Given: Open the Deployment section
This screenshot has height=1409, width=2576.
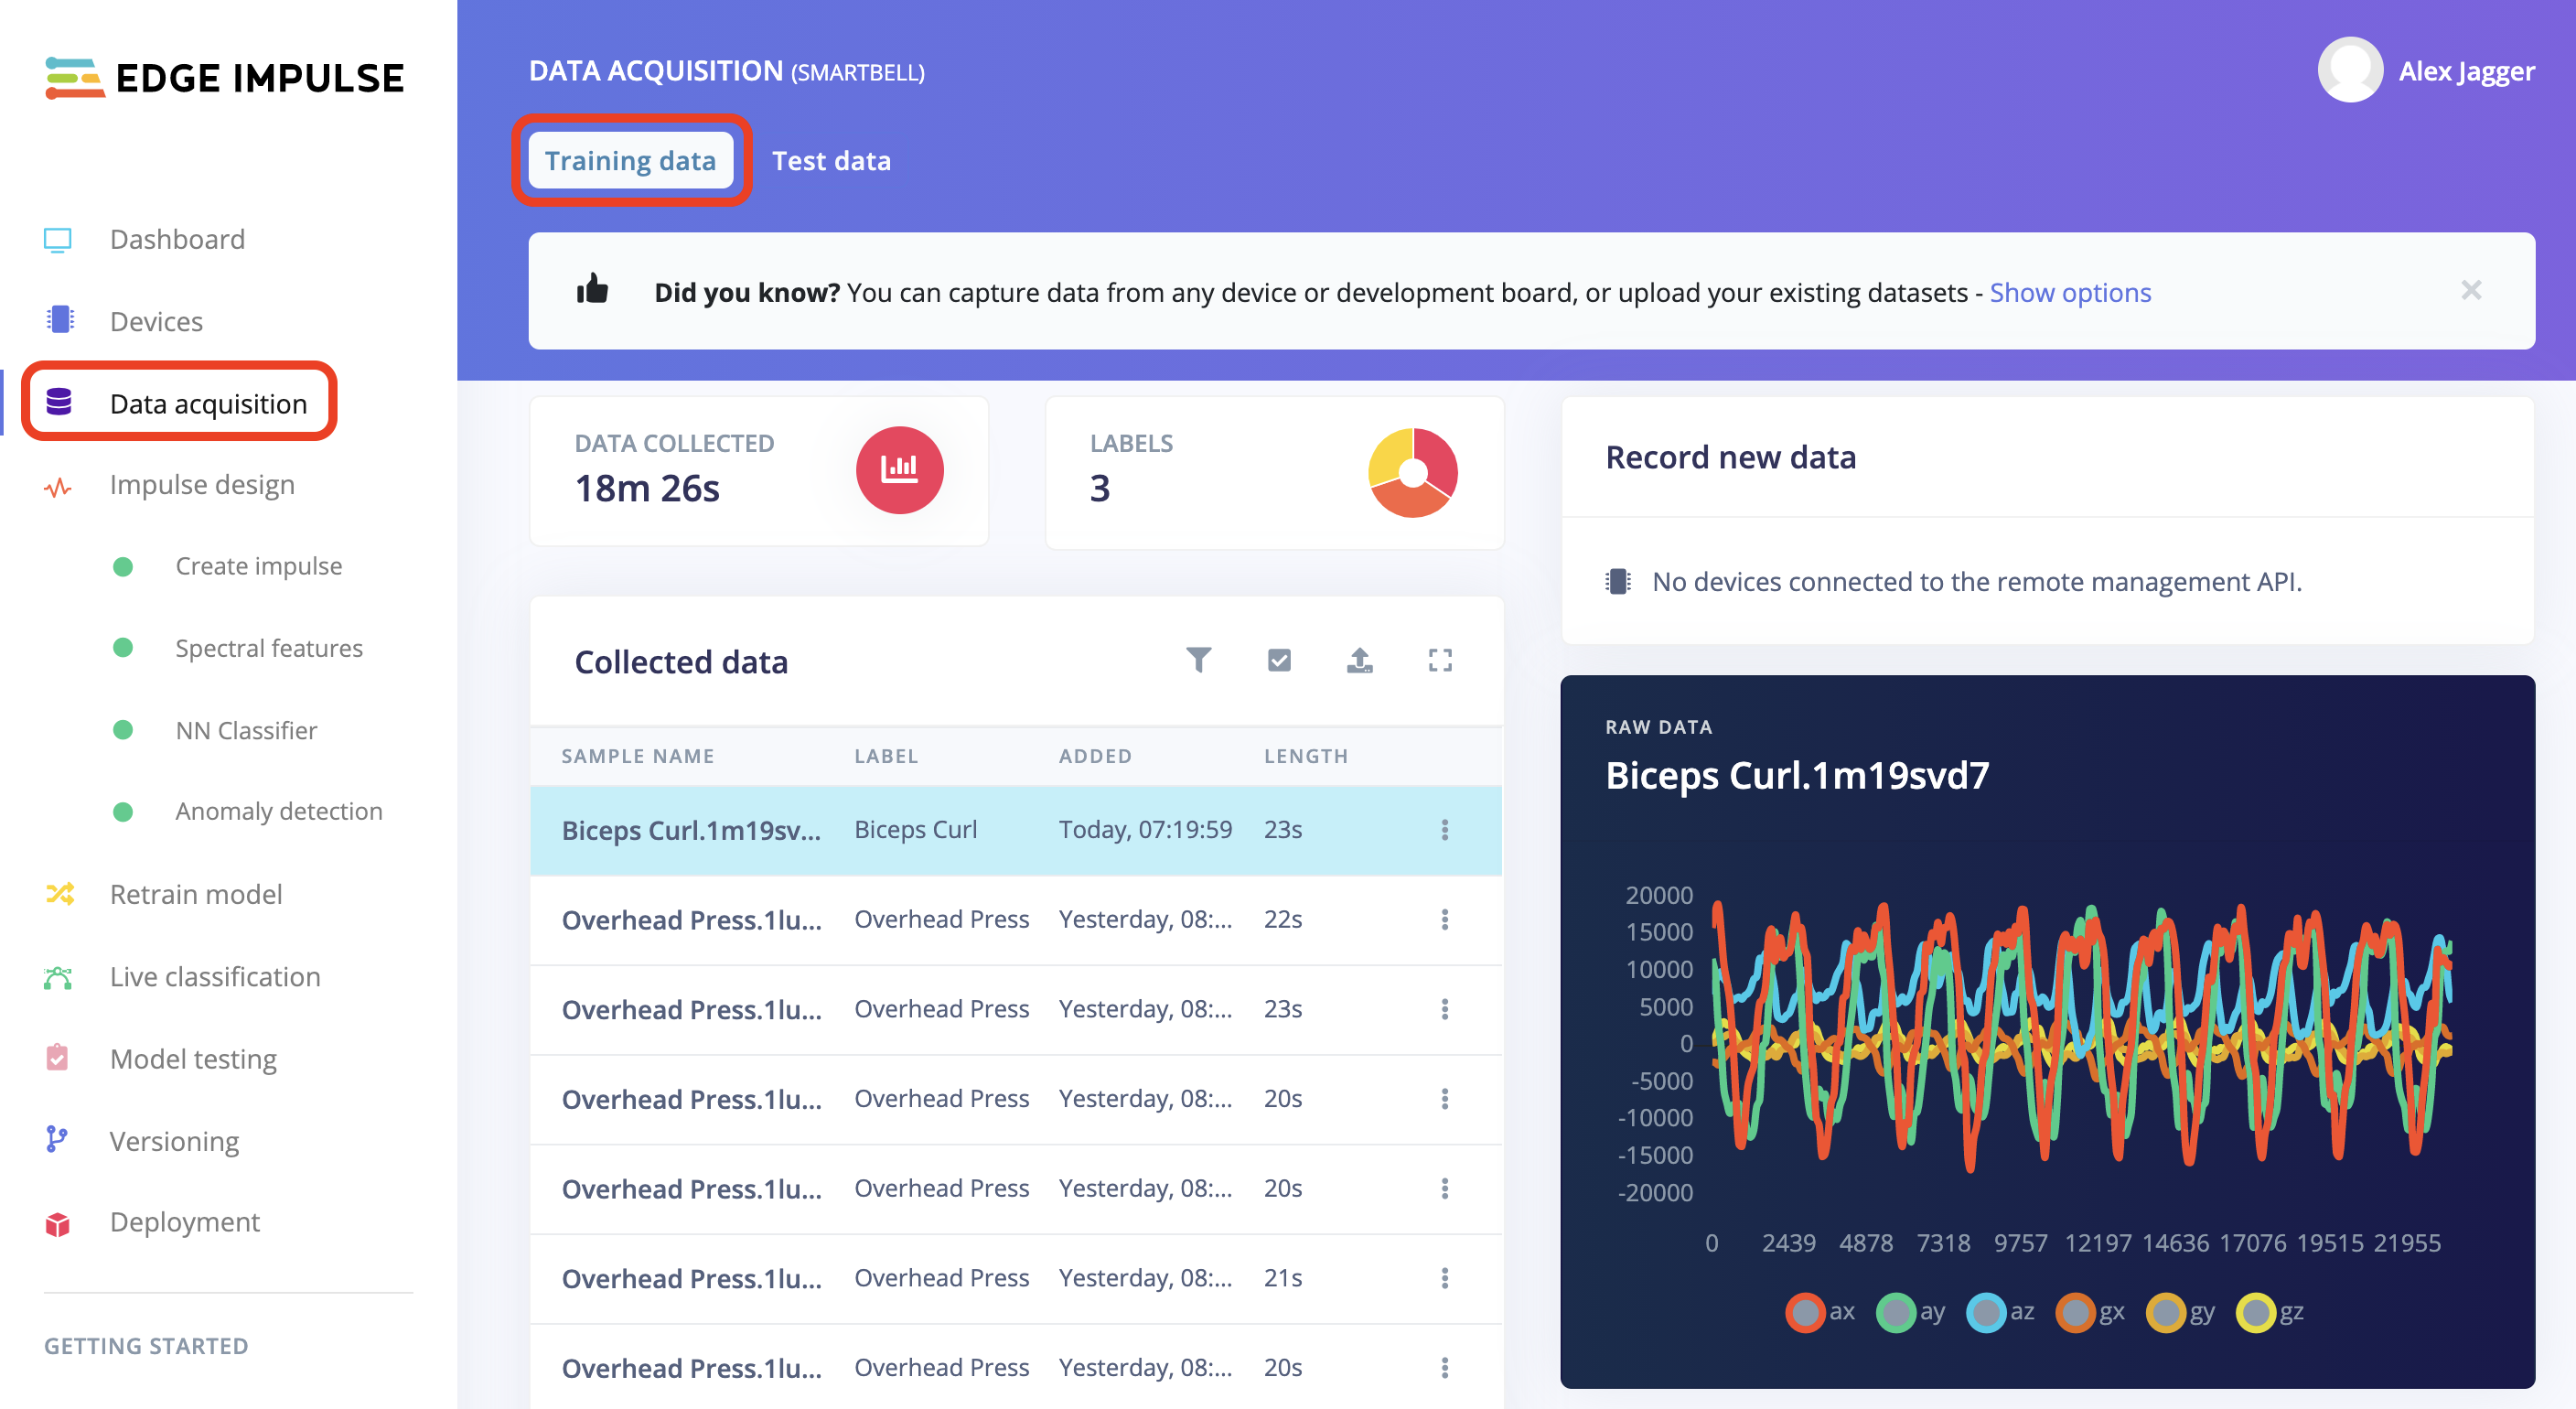Looking at the screenshot, I should [184, 1222].
